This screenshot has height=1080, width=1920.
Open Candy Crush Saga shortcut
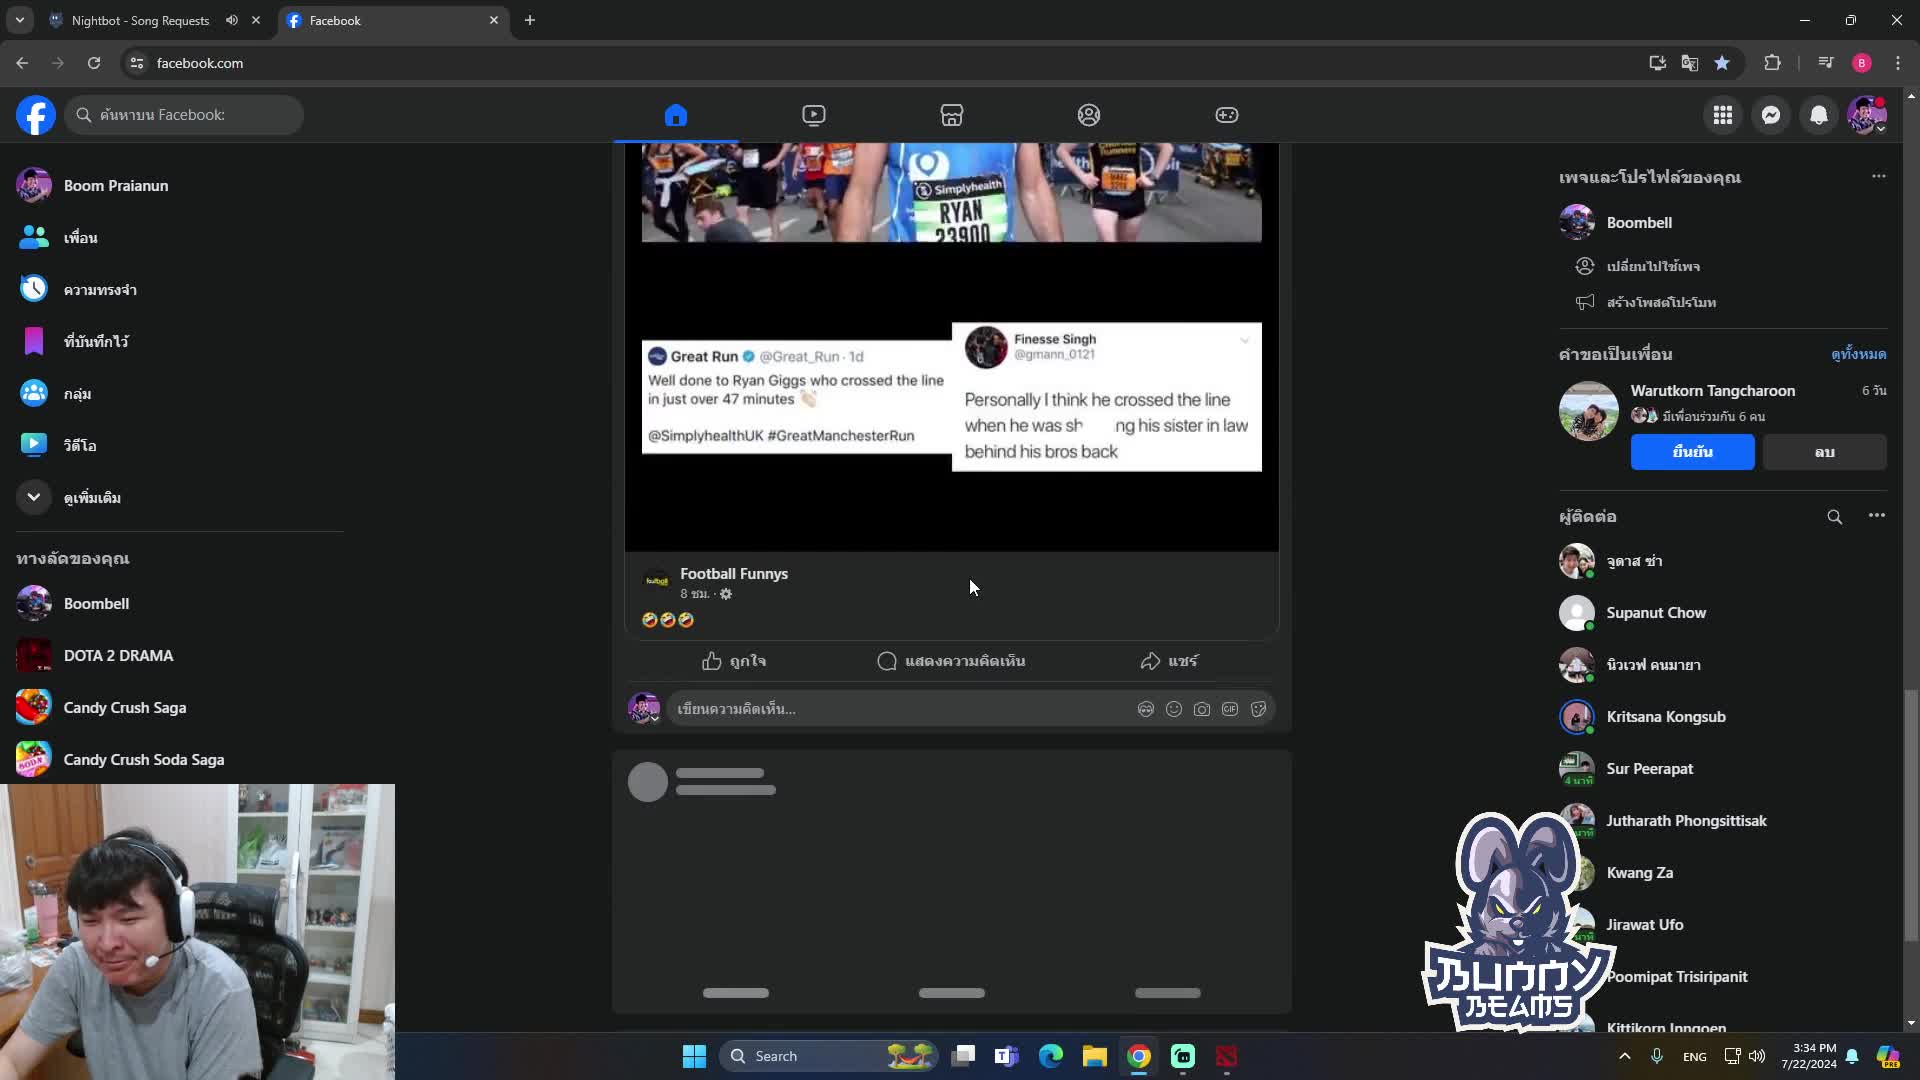pyautogui.click(x=180, y=708)
